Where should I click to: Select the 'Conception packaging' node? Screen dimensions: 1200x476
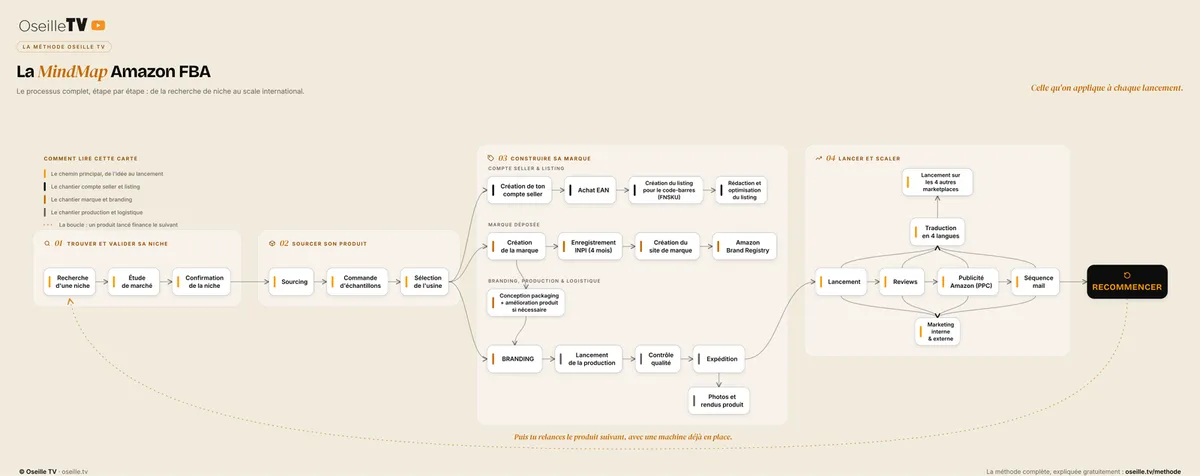pyautogui.click(x=526, y=303)
